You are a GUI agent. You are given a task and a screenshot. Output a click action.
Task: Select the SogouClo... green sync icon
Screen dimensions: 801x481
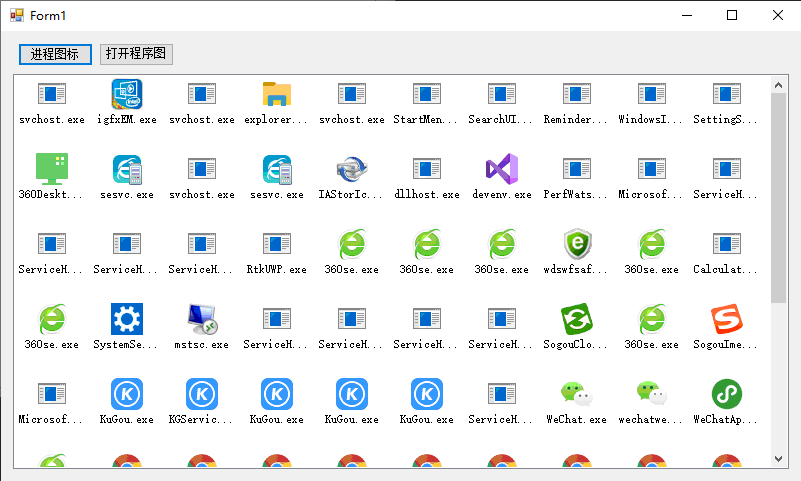pyautogui.click(x=577, y=319)
